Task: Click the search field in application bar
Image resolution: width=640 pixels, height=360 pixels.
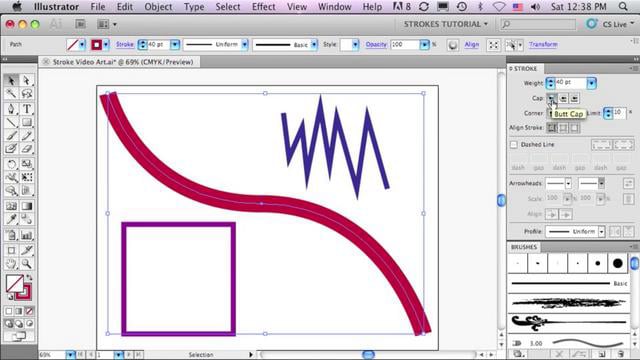Action: 538,24
